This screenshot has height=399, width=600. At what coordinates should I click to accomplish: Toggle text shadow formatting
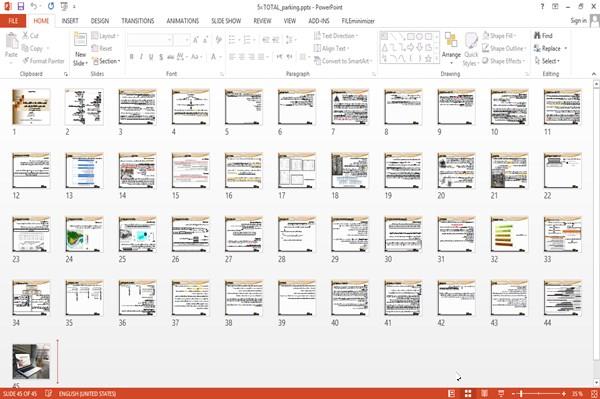[x=161, y=57]
